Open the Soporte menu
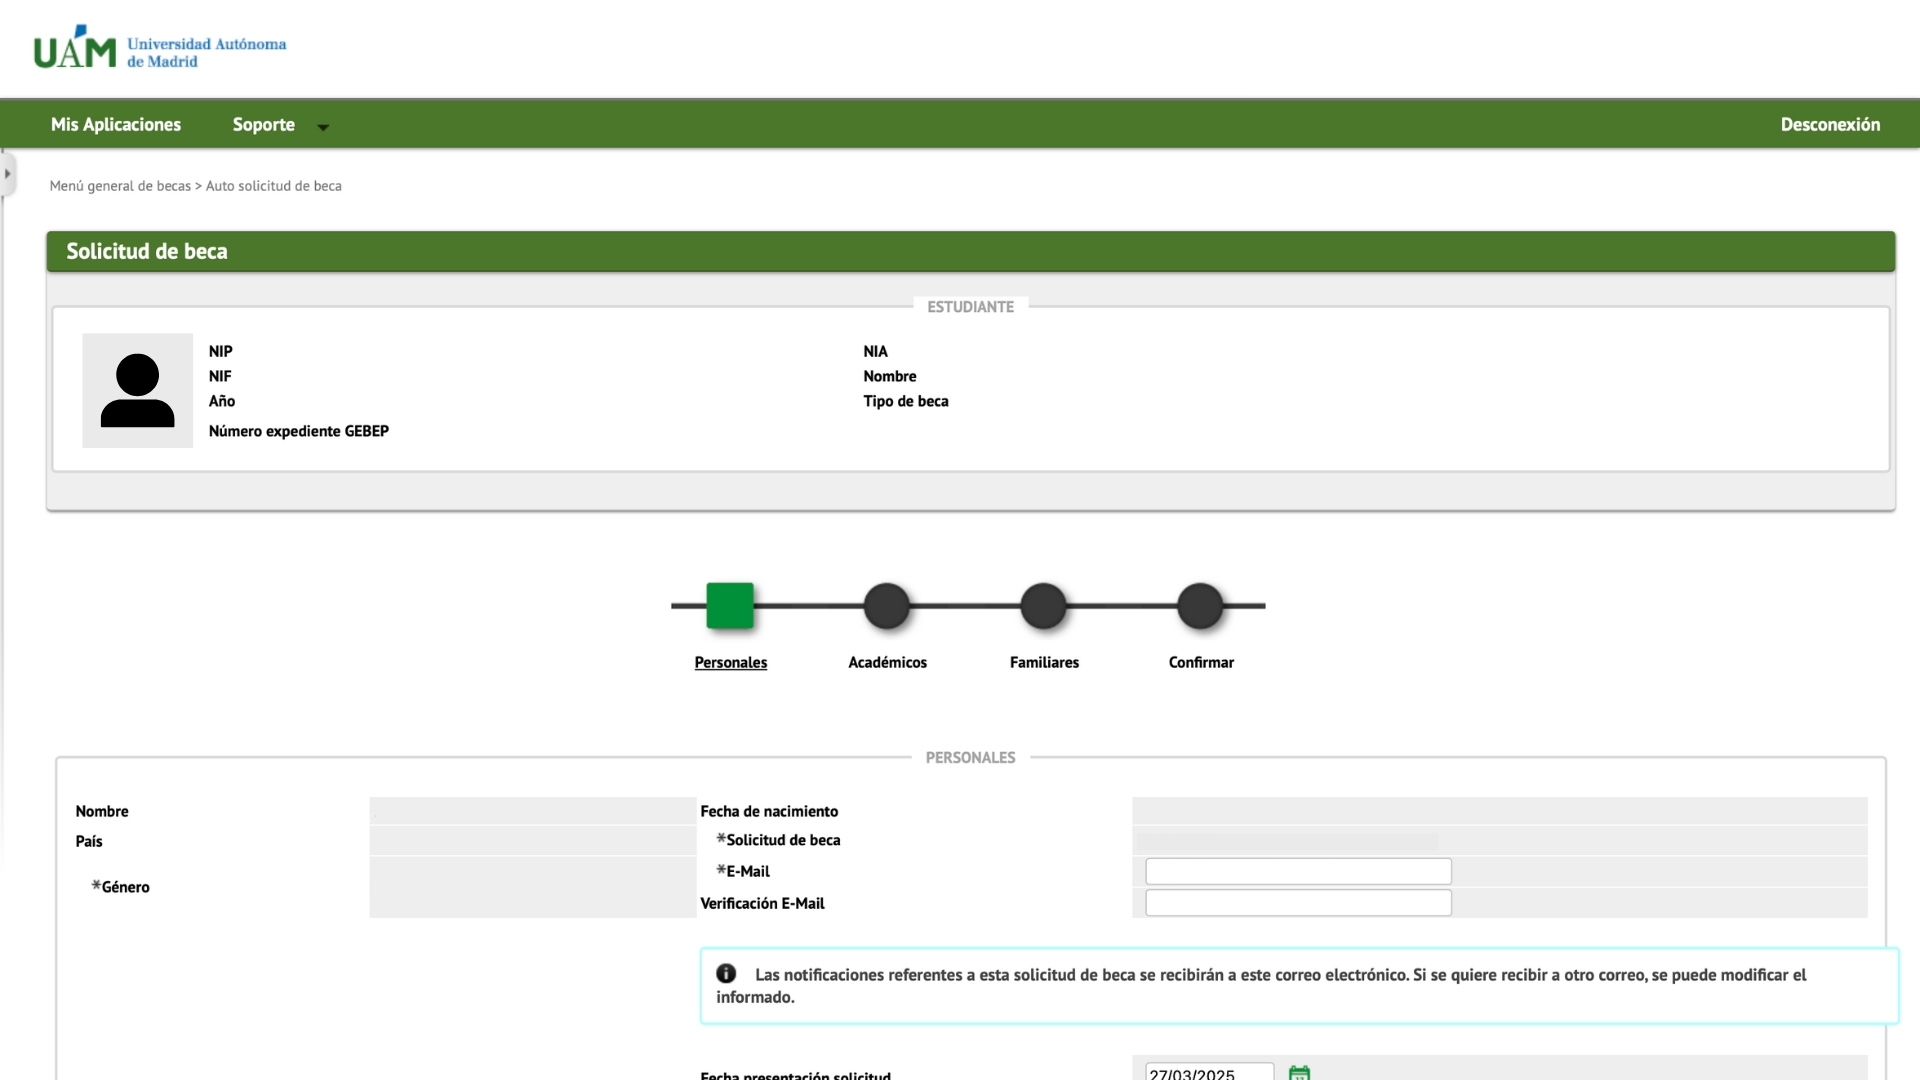 (x=264, y=125)
